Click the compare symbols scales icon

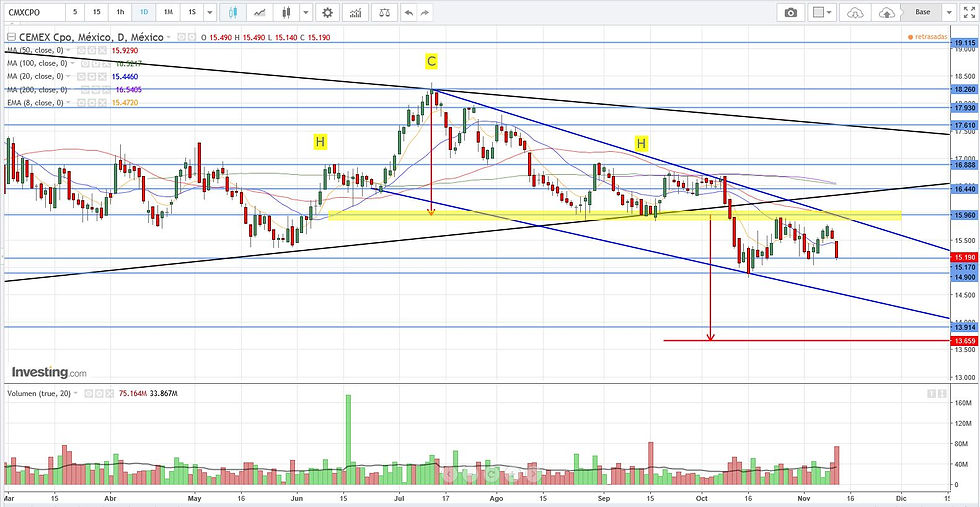pyautogui.click(x=383, y=12)
